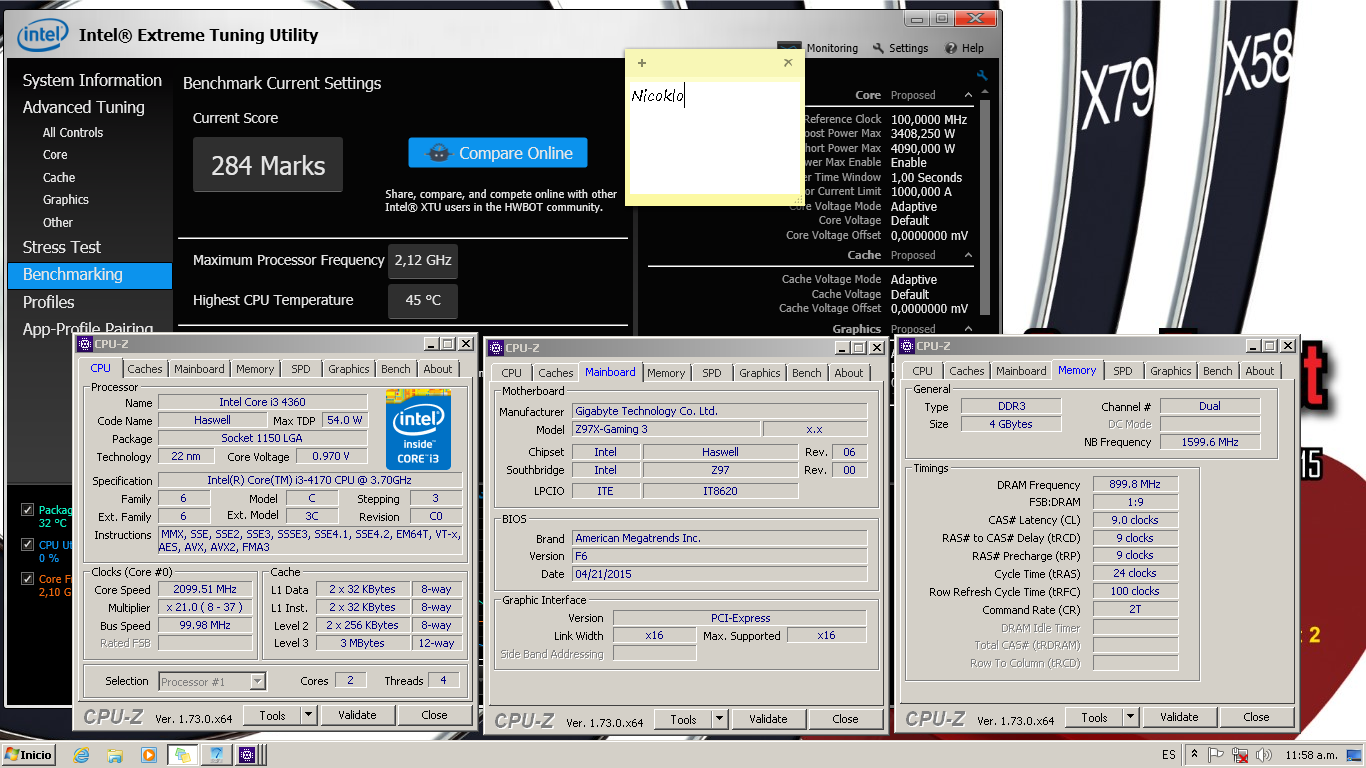Click Validate in first CPU-Z window
Screen dimensions: 1366x768
tap(357, 715)
